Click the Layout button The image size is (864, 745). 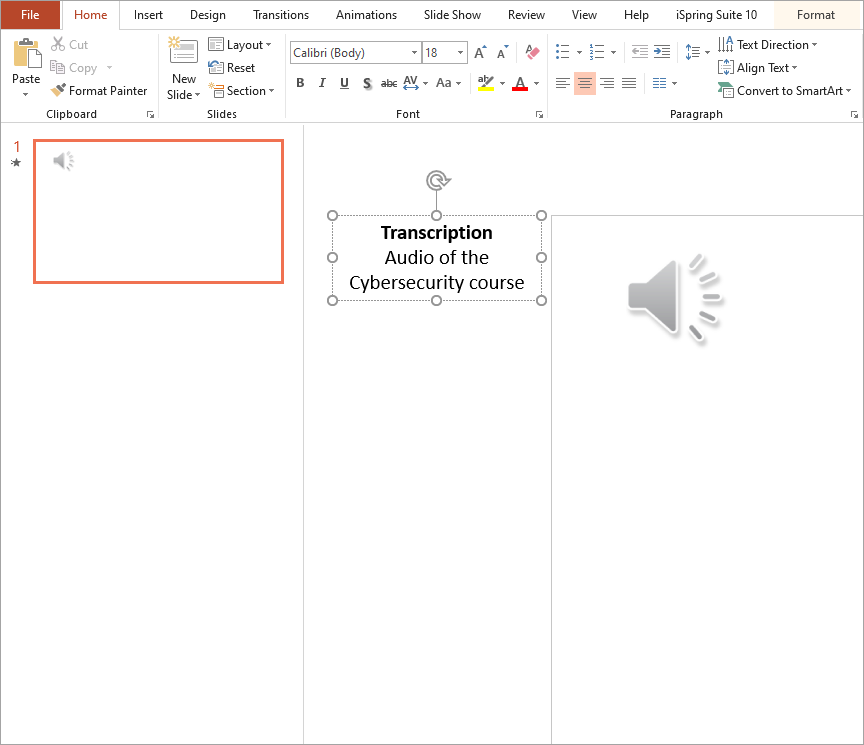(240, 44)
